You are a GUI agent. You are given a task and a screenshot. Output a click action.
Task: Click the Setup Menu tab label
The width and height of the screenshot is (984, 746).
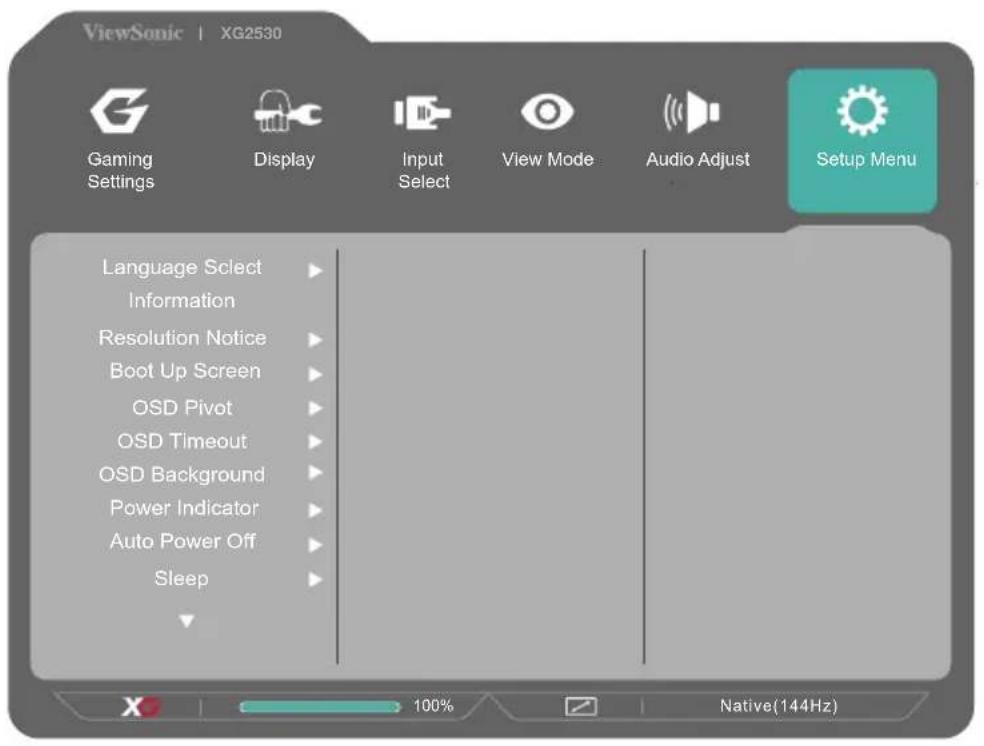coord(866,159)
